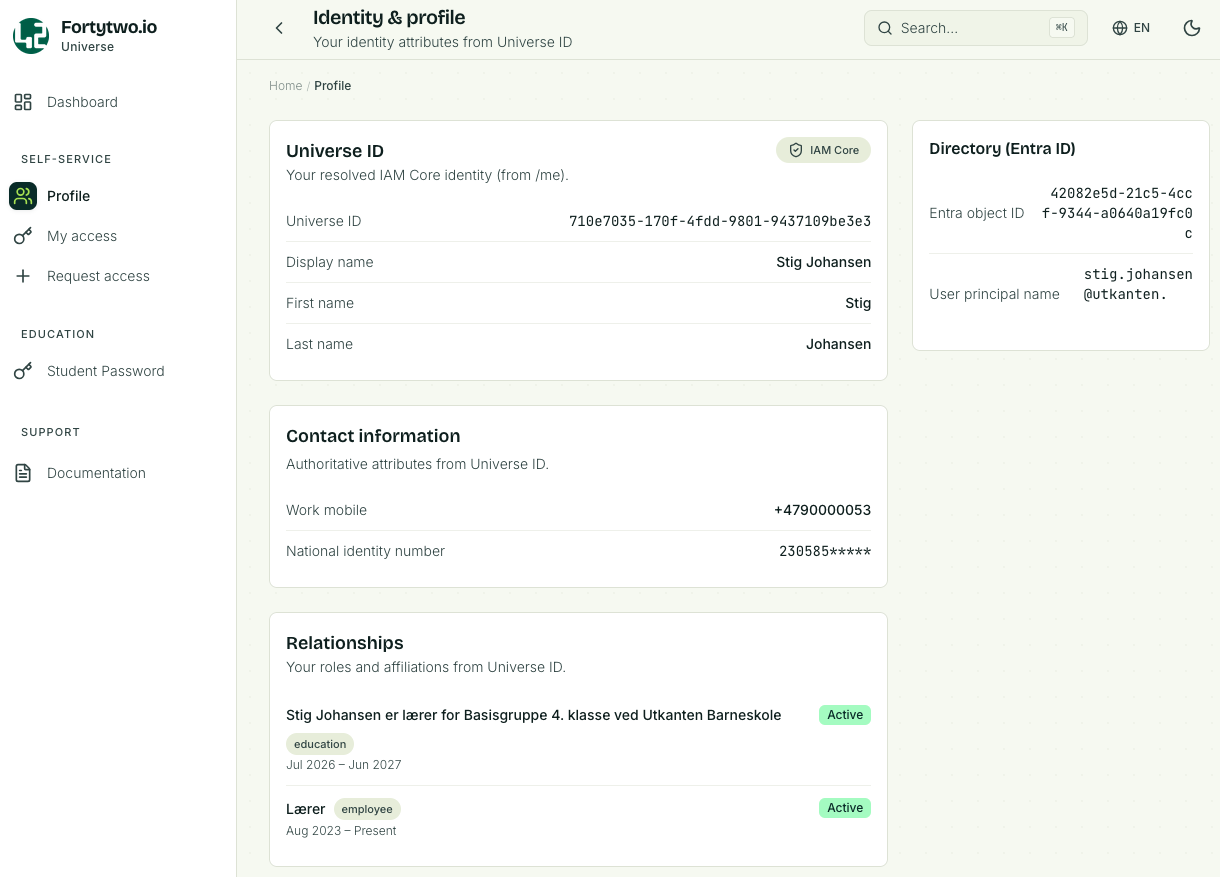The height and width of the screenshot is (877, 1220).
Task: Click national identity number 230585*****
Action: click(825, 551)
